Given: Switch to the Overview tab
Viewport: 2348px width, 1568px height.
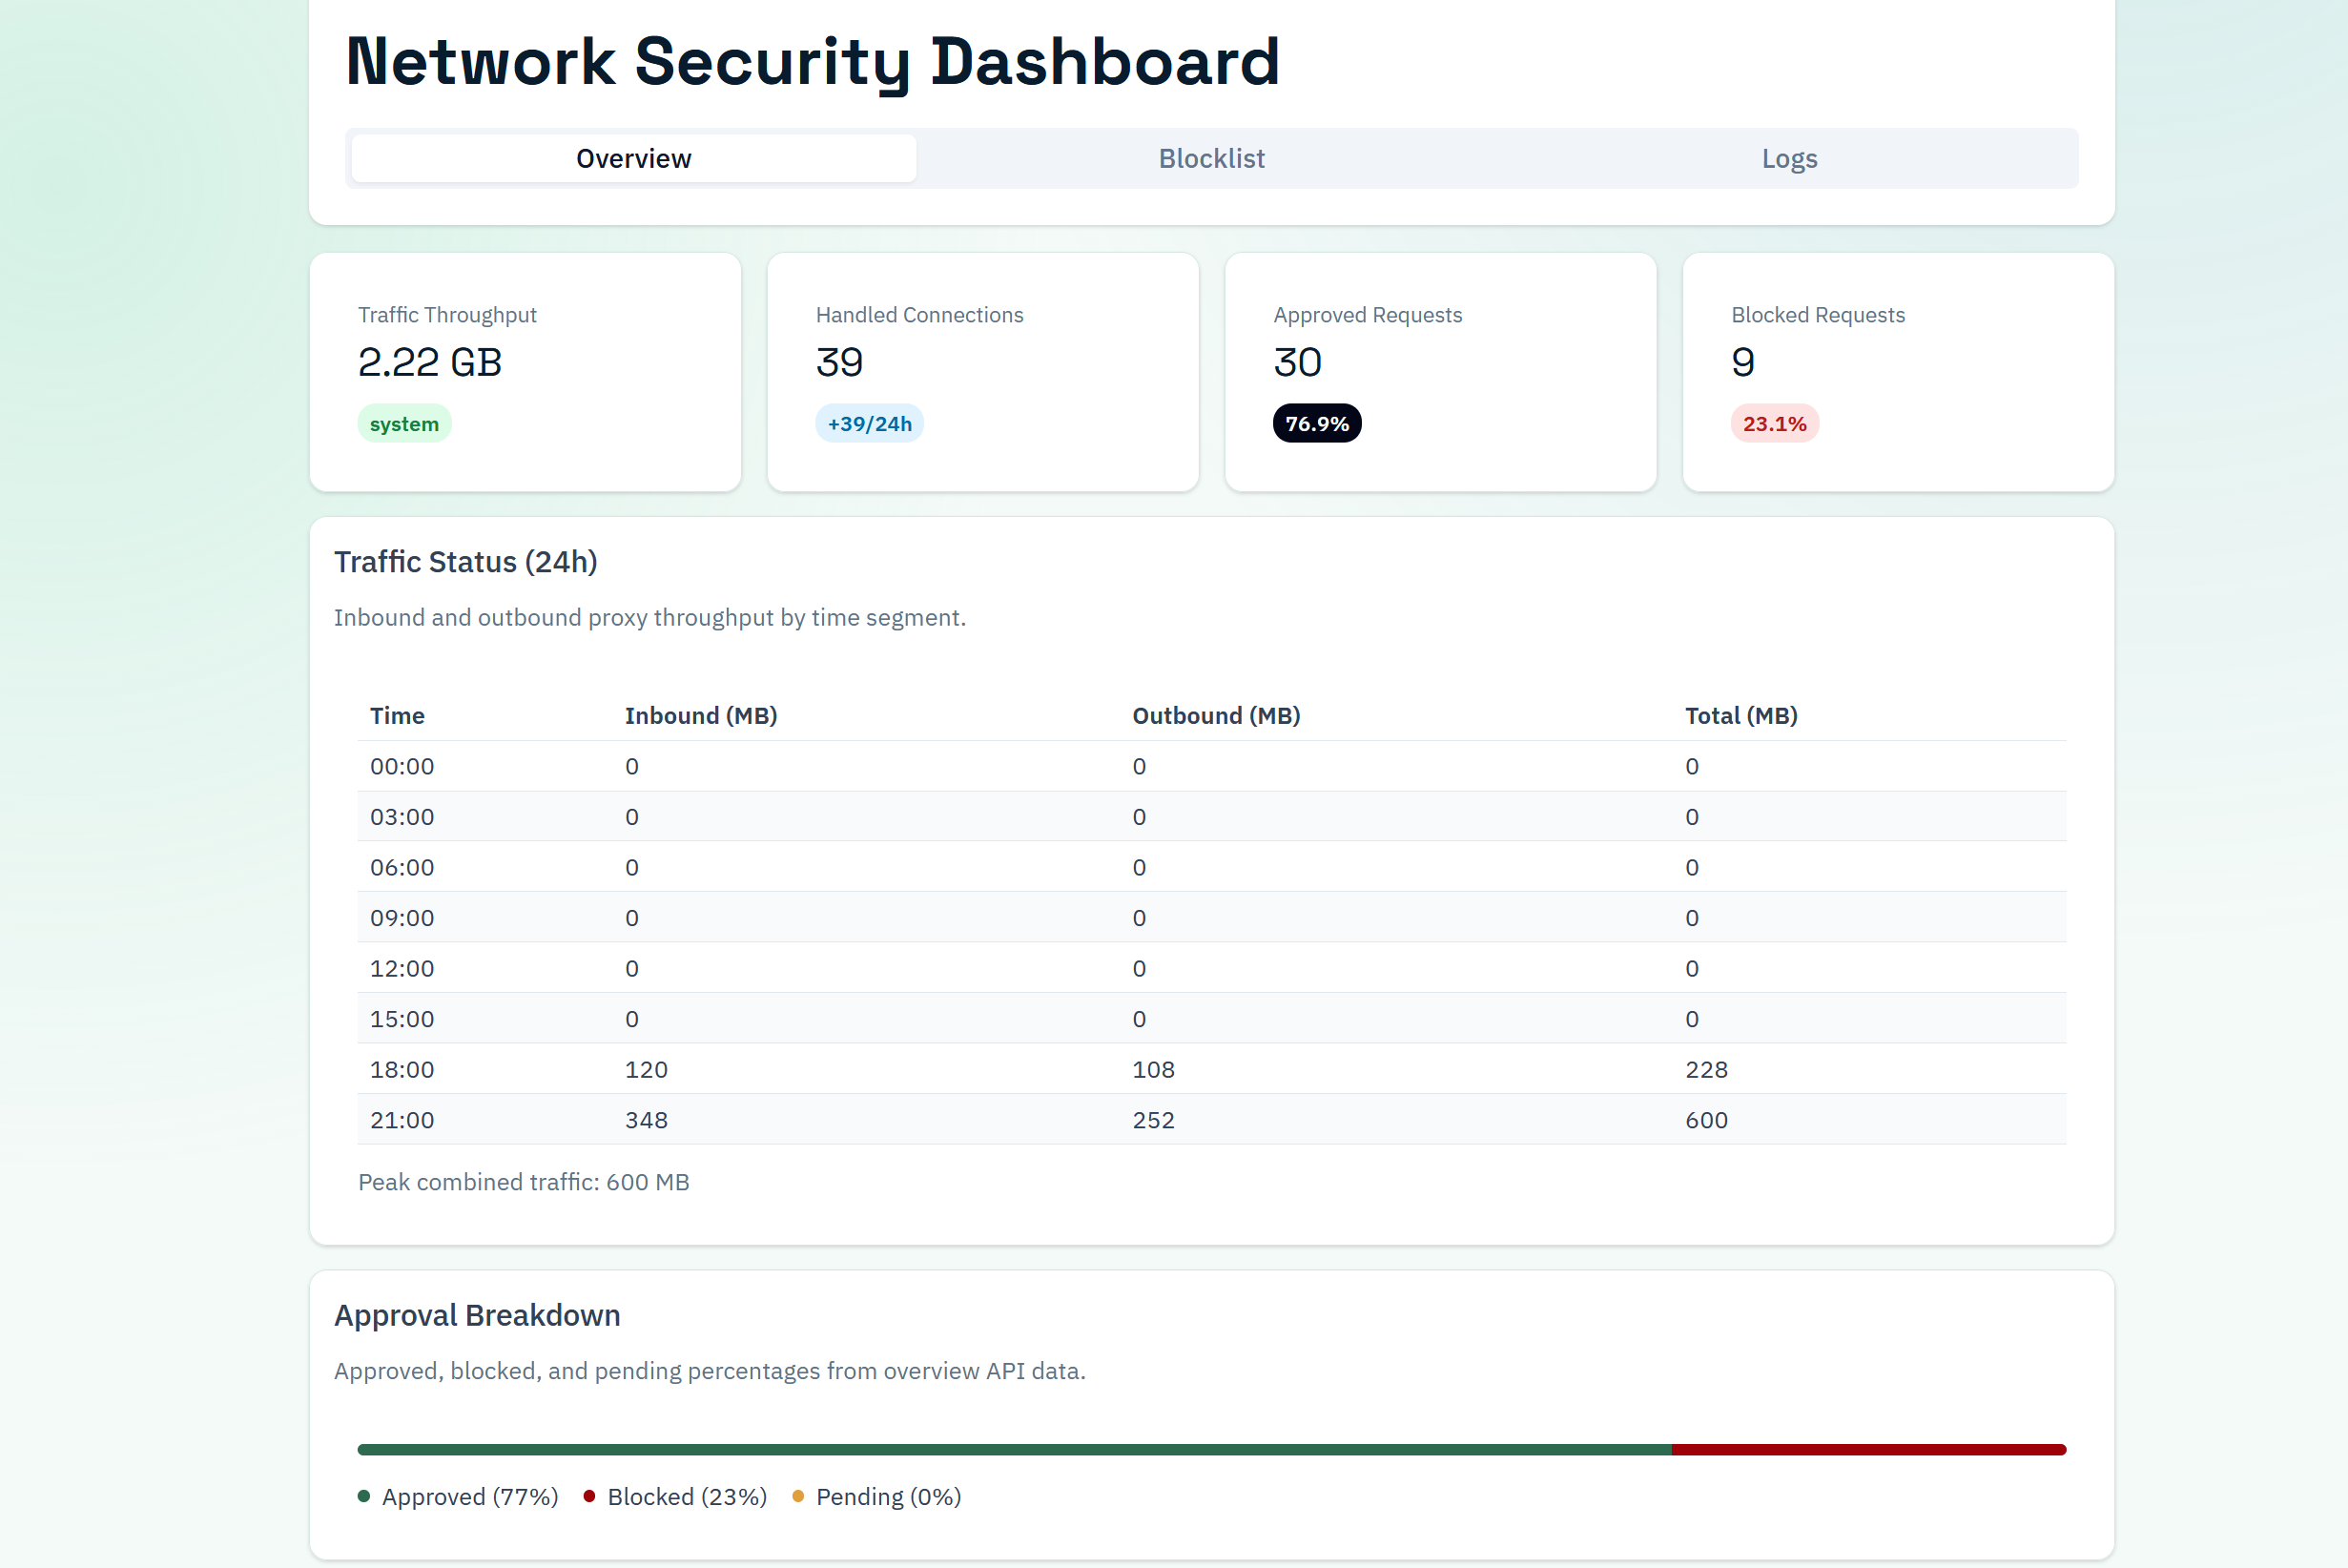Looking at the screenshot, I should (x=633, y=158).
